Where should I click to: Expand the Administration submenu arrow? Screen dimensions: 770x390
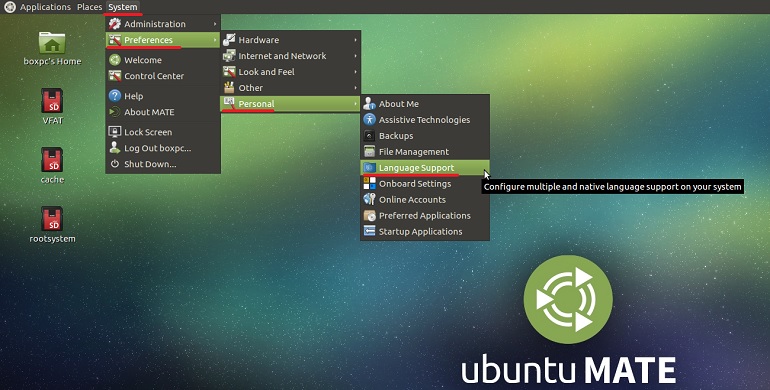point(215,24)
